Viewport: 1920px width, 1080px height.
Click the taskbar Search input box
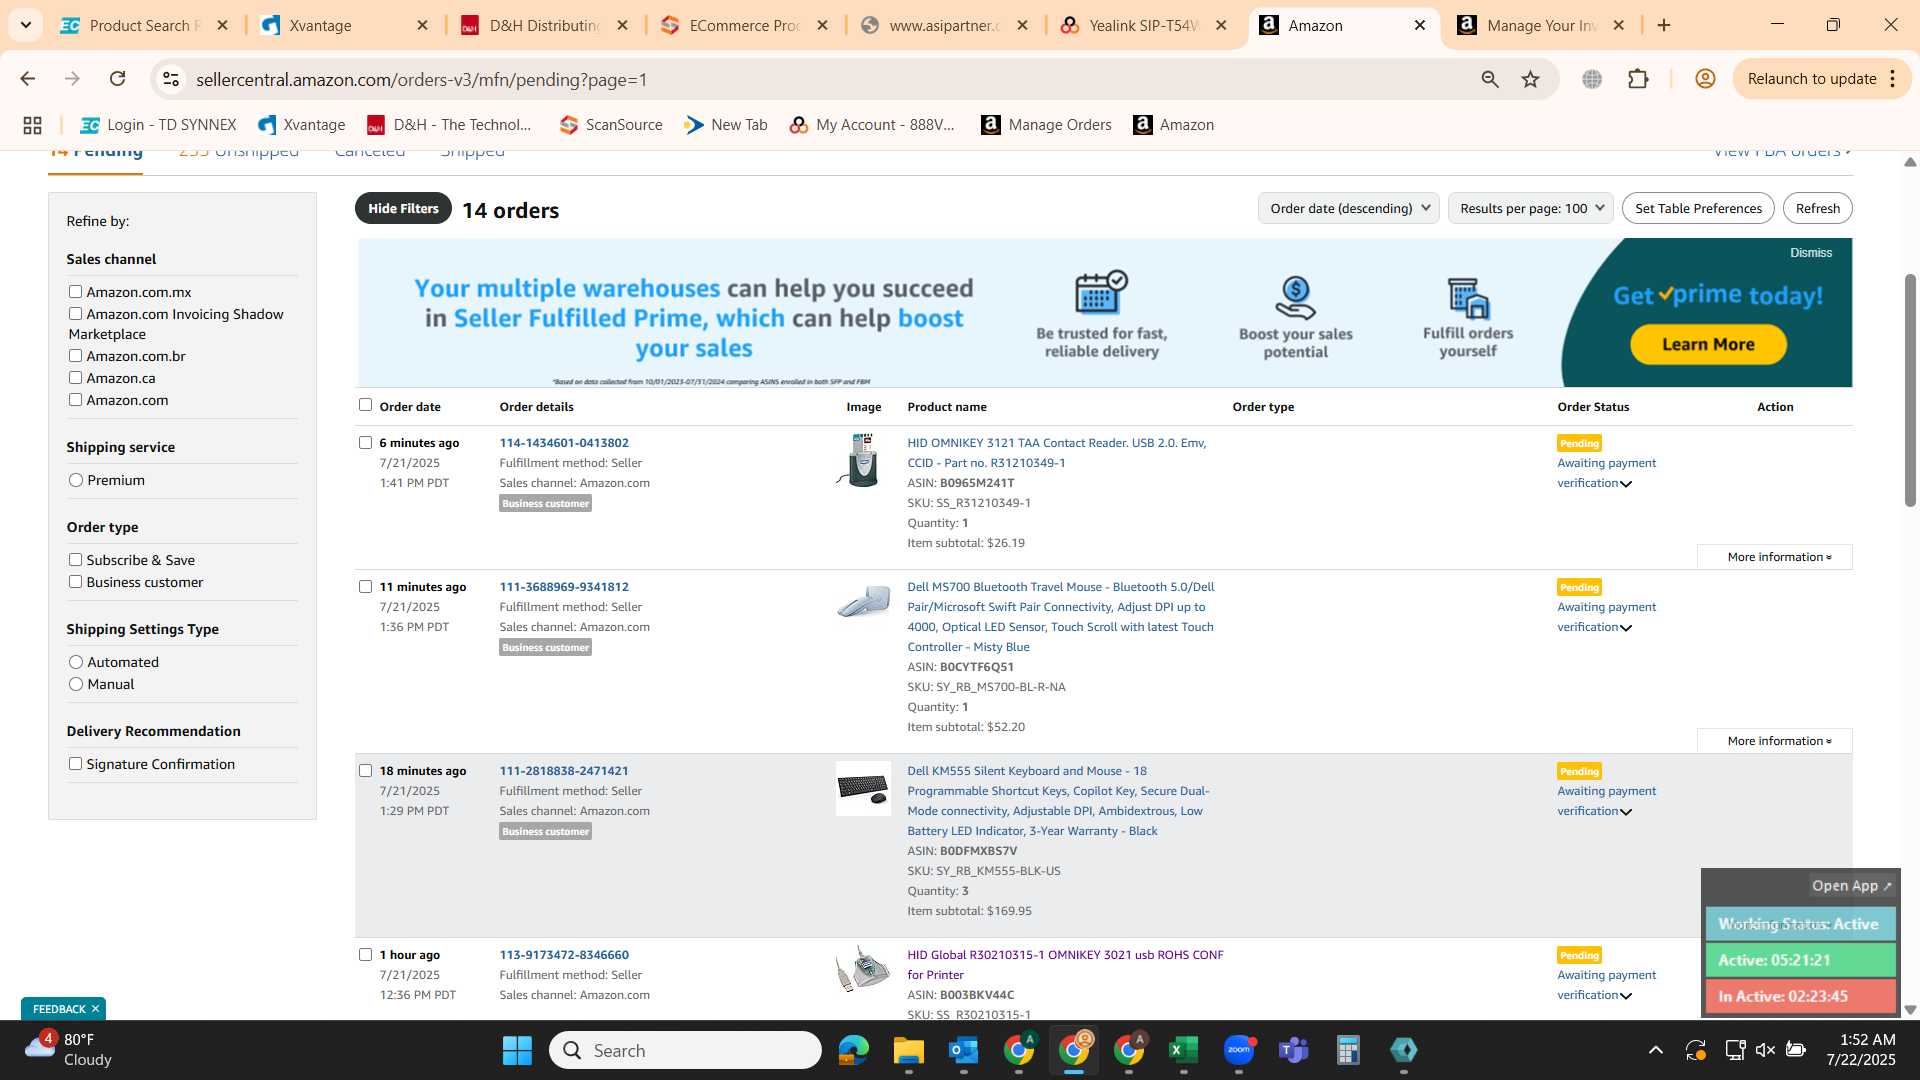(685, 1050)
